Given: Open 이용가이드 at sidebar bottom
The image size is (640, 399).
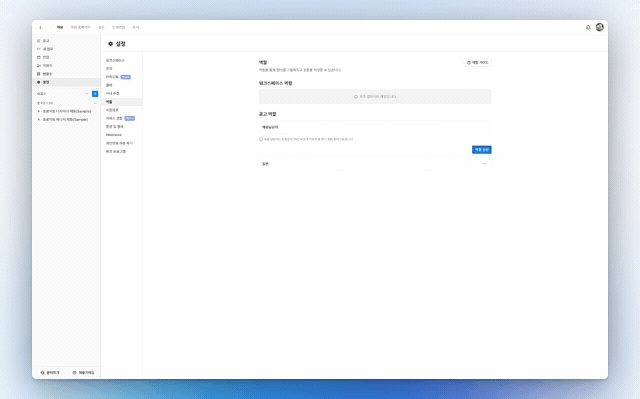Looking at the screenshot, I should [x=83, y=373].
